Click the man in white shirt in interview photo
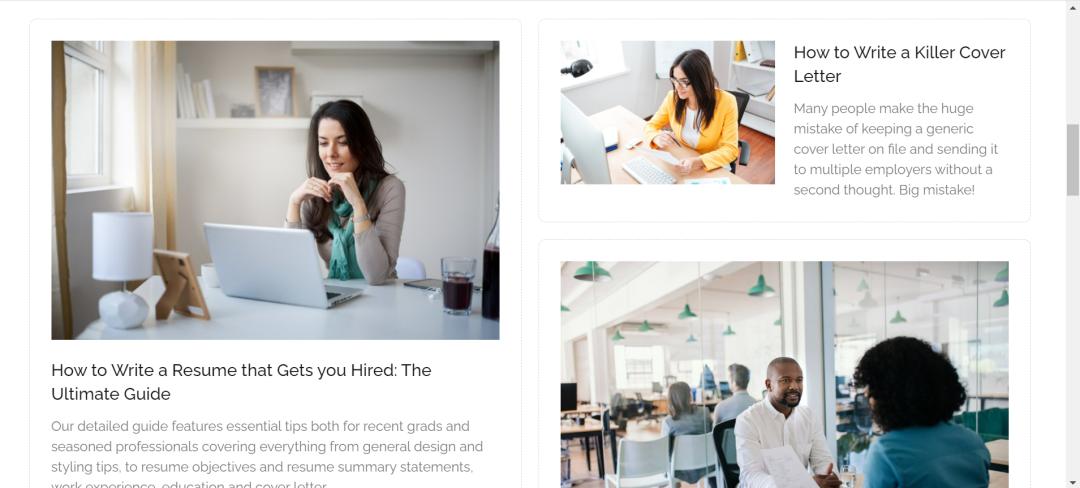1080x488 pixels. coord(784,423)
